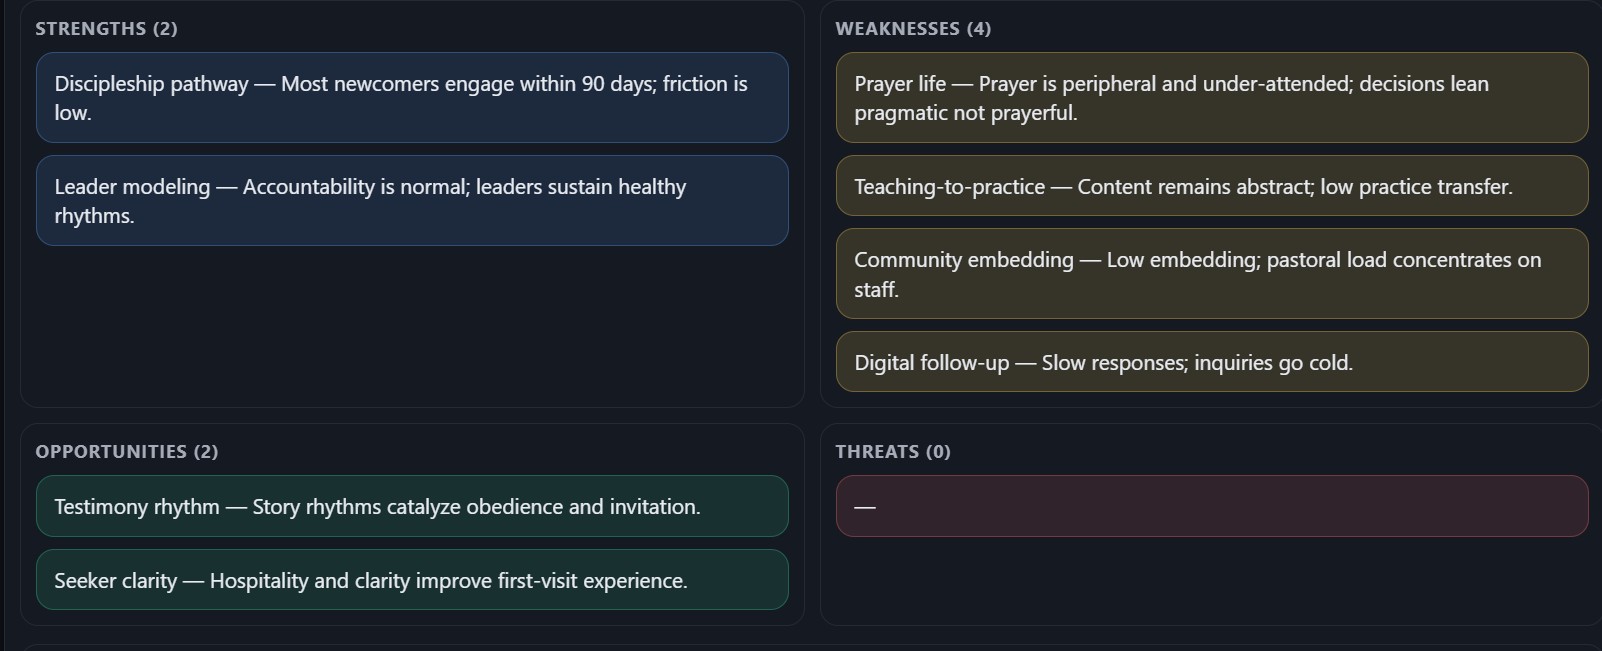This screenshot has width=1602, height=651.
Task: Choose the Digital follow-up weakness card
Action: (x=1212, y=362)
